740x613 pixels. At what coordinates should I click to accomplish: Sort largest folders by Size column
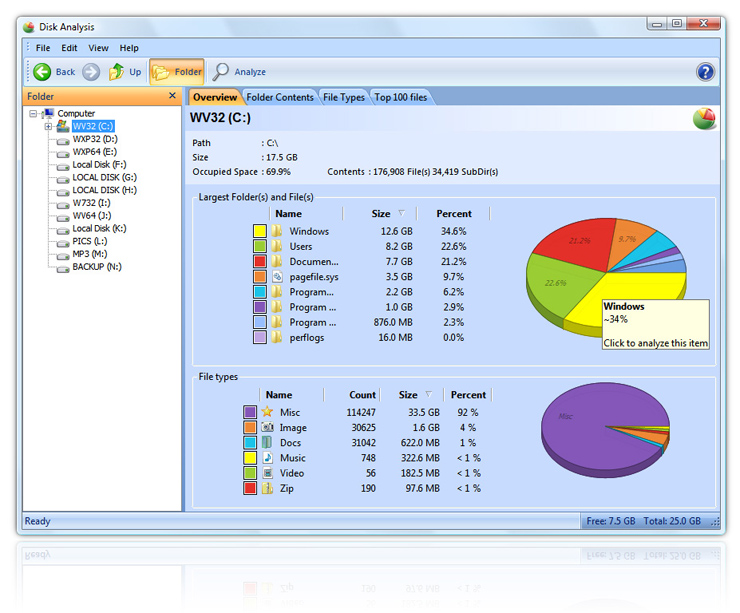381,214
